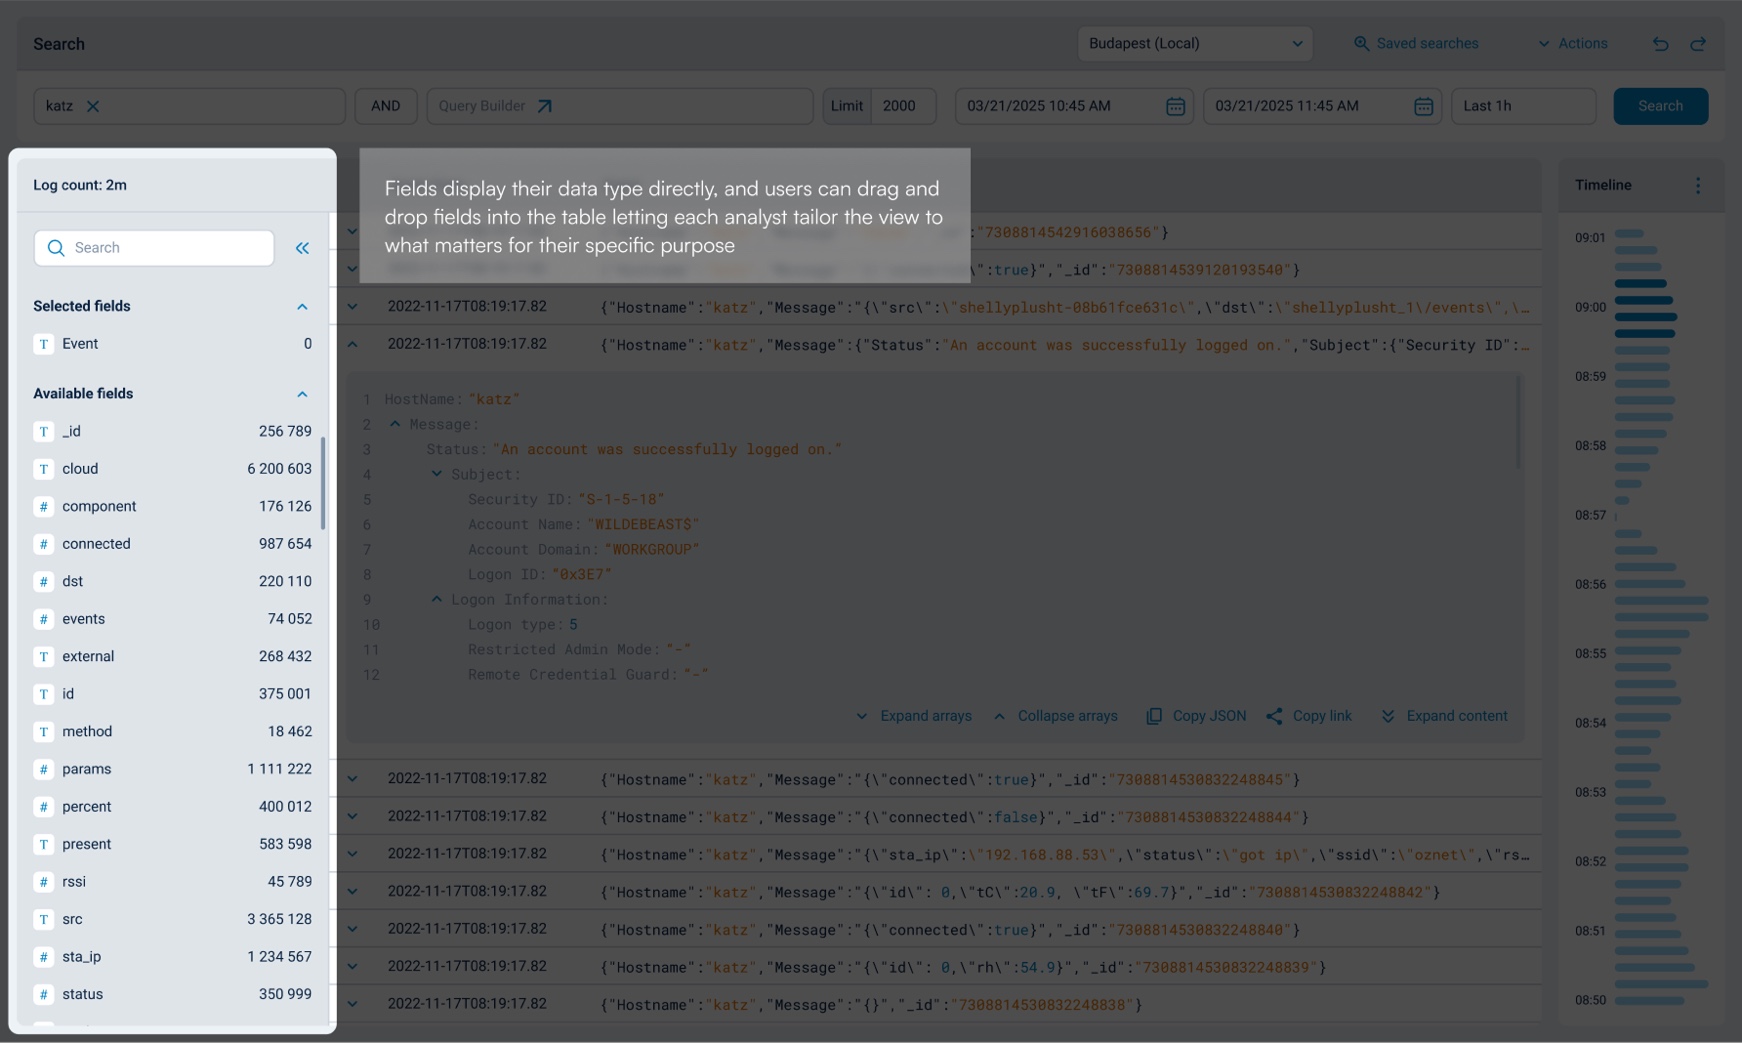Select the status field row
The height and width of the screenshot is (1043, 1742).
[173, 994]
